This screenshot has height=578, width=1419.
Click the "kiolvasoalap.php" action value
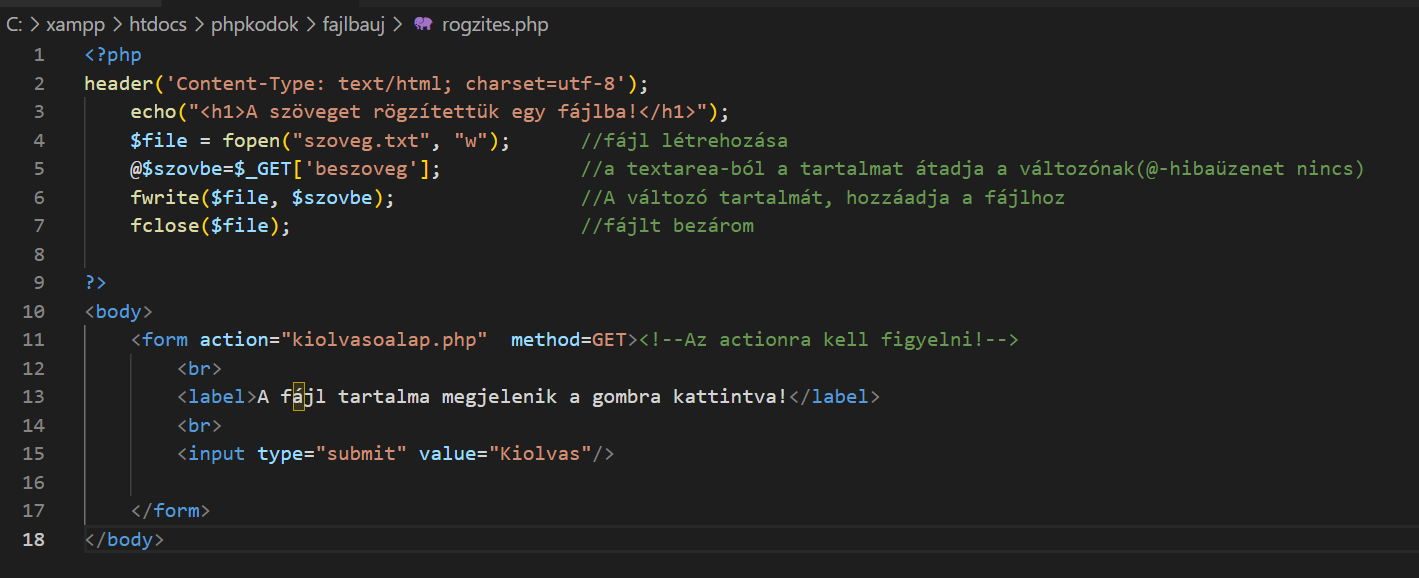pyautogui.click(x=383, y=340)
